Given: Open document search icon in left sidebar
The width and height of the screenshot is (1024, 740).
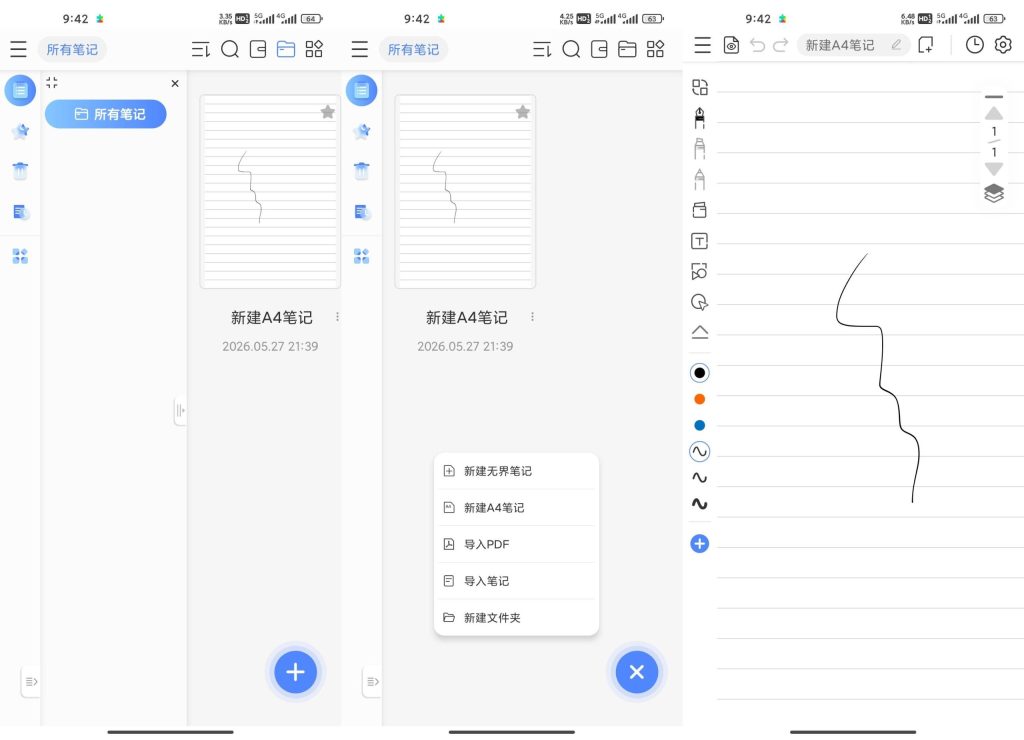Looking at the screenshot, I should click(20, 212).
